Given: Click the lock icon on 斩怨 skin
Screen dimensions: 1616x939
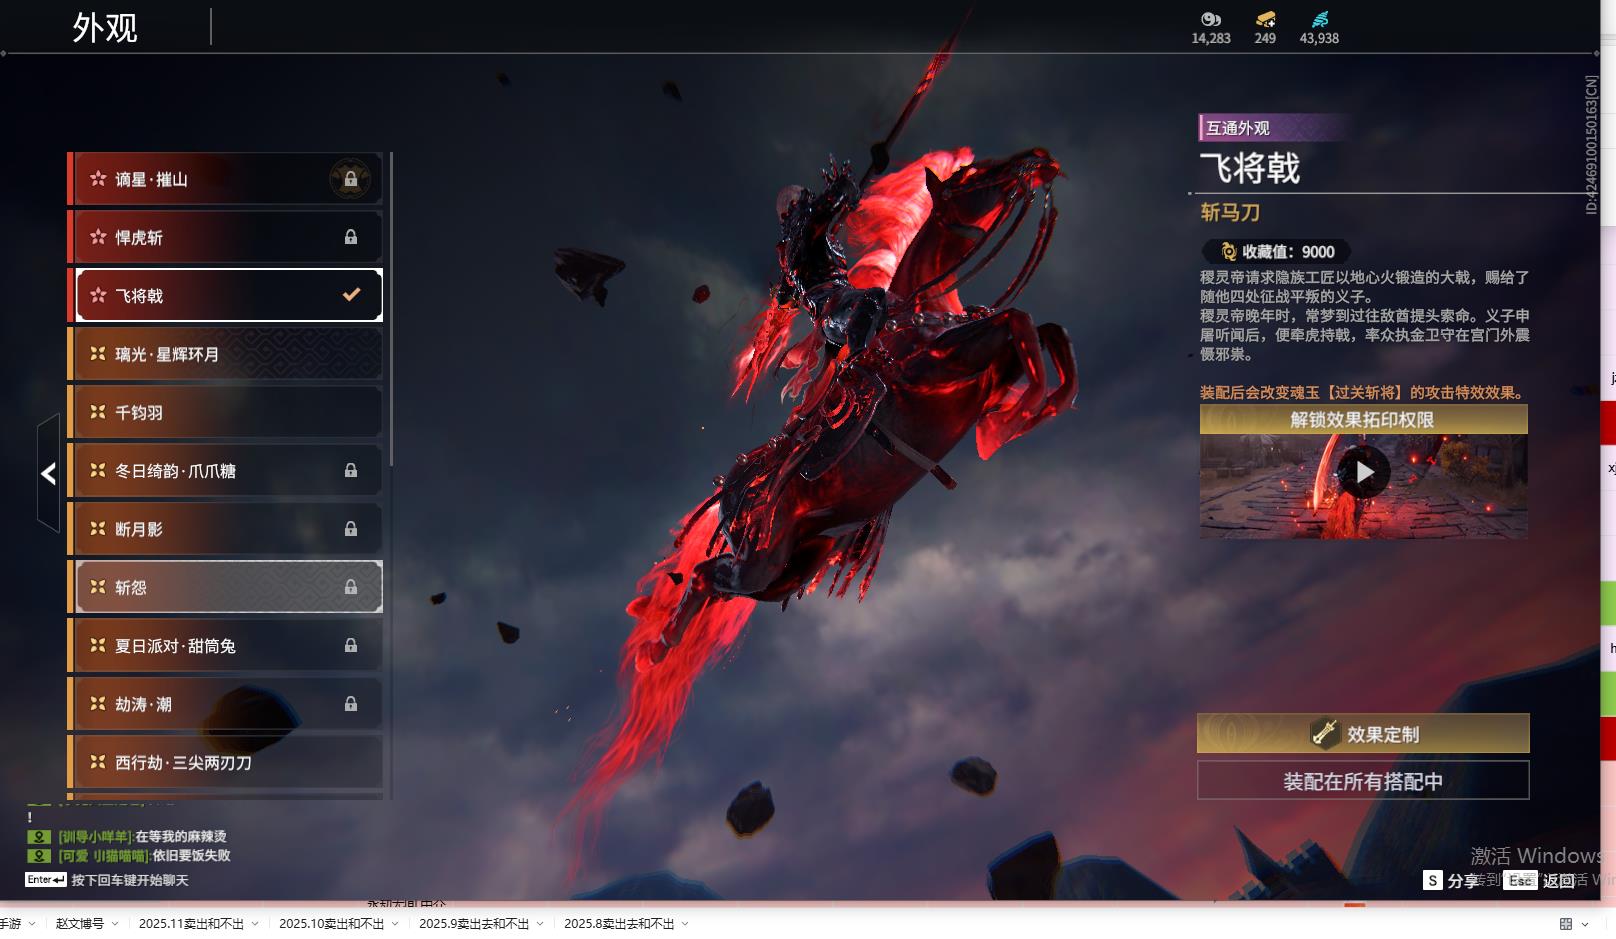Looking at the screenshot, I should click(350, 587).
